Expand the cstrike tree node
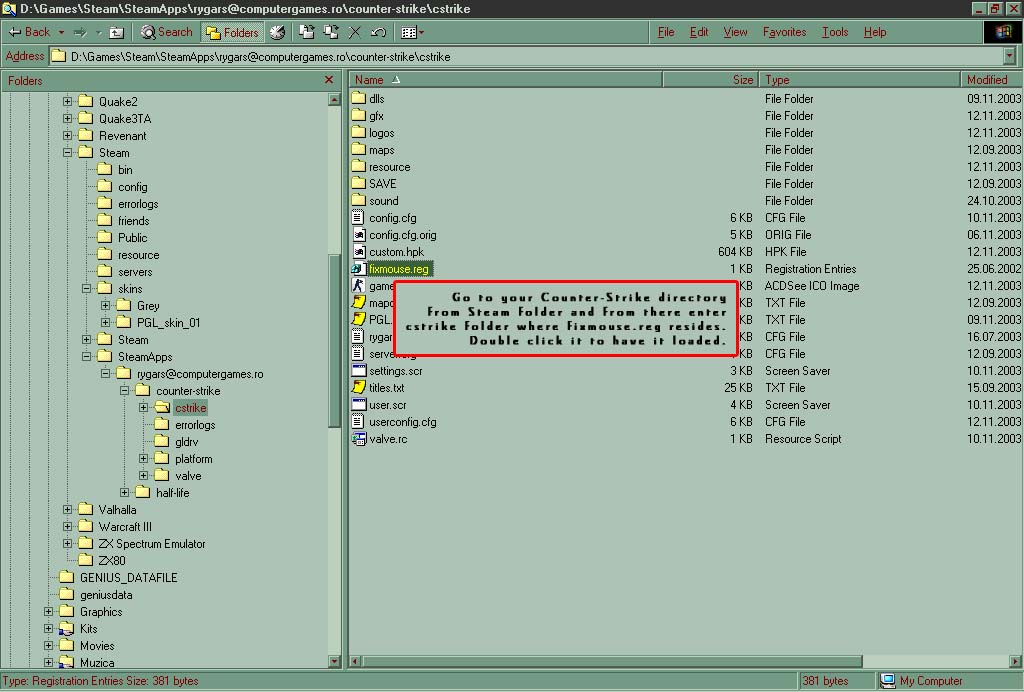Viewport: 1024px width, 692px height. click(x=144, y=407)
